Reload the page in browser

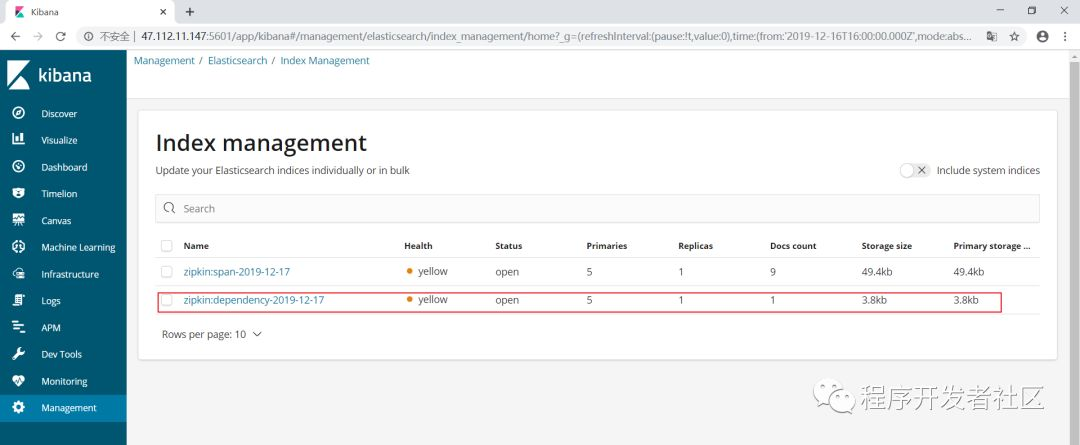click(x=61, y=37)
